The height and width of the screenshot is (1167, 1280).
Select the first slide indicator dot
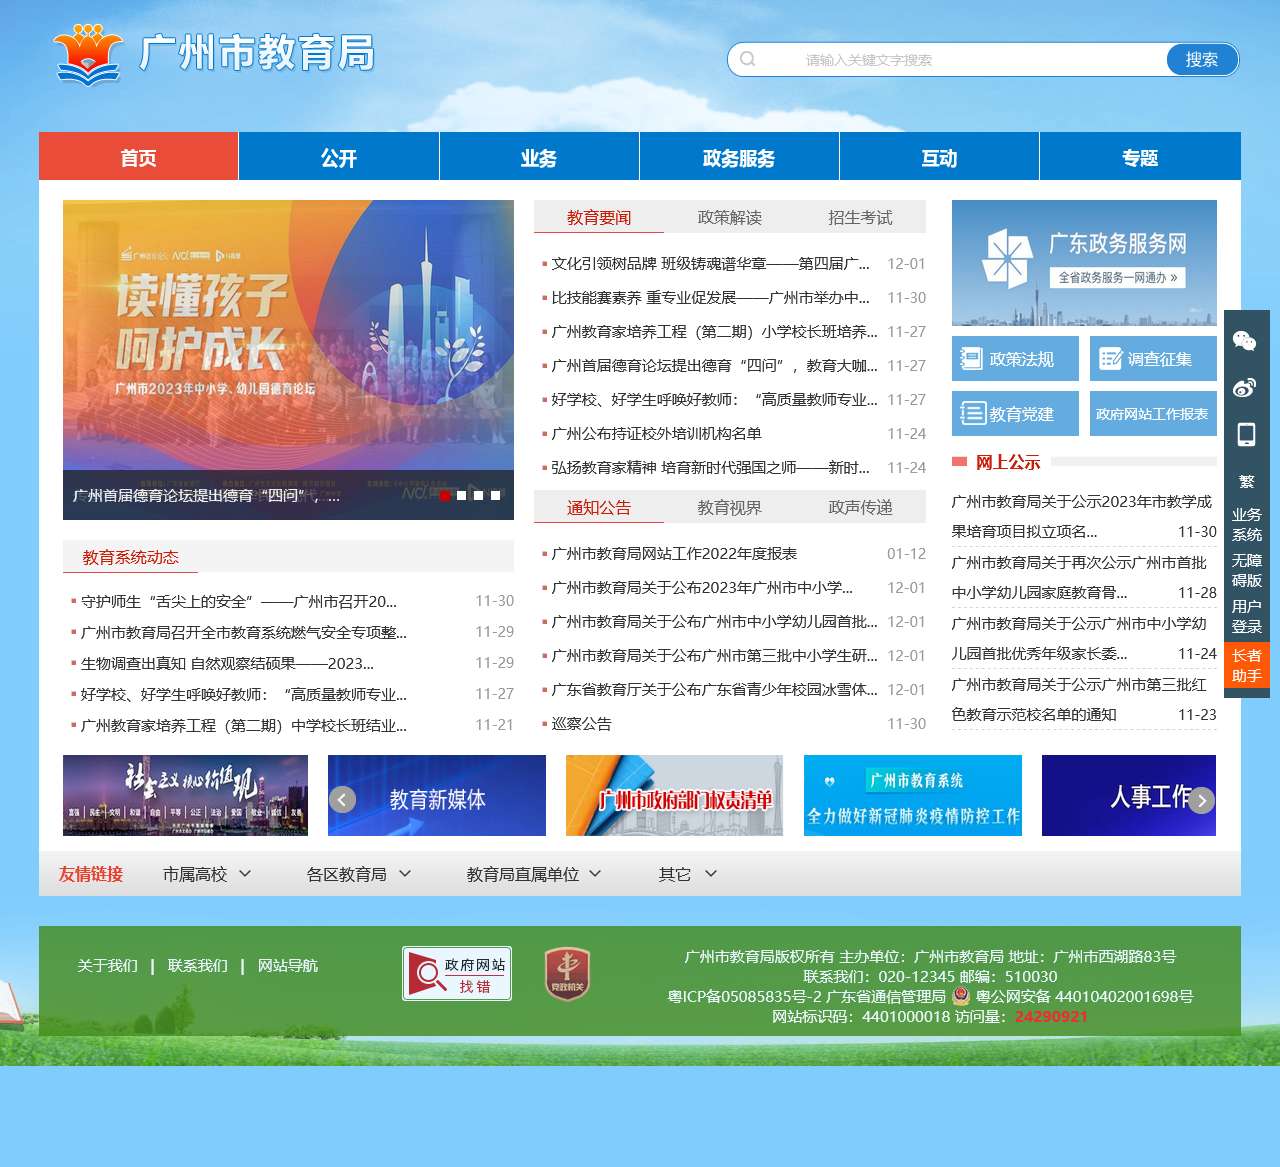[x=445, y=495]
